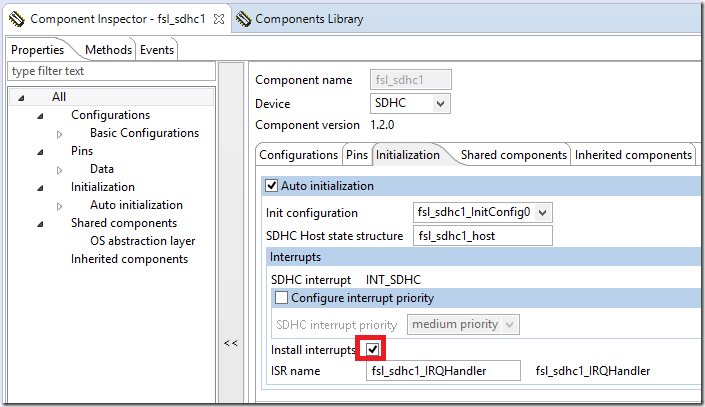The image size is (705, 407).
Task: Collapse the Initialization tree node
Action: coord(40,188)
